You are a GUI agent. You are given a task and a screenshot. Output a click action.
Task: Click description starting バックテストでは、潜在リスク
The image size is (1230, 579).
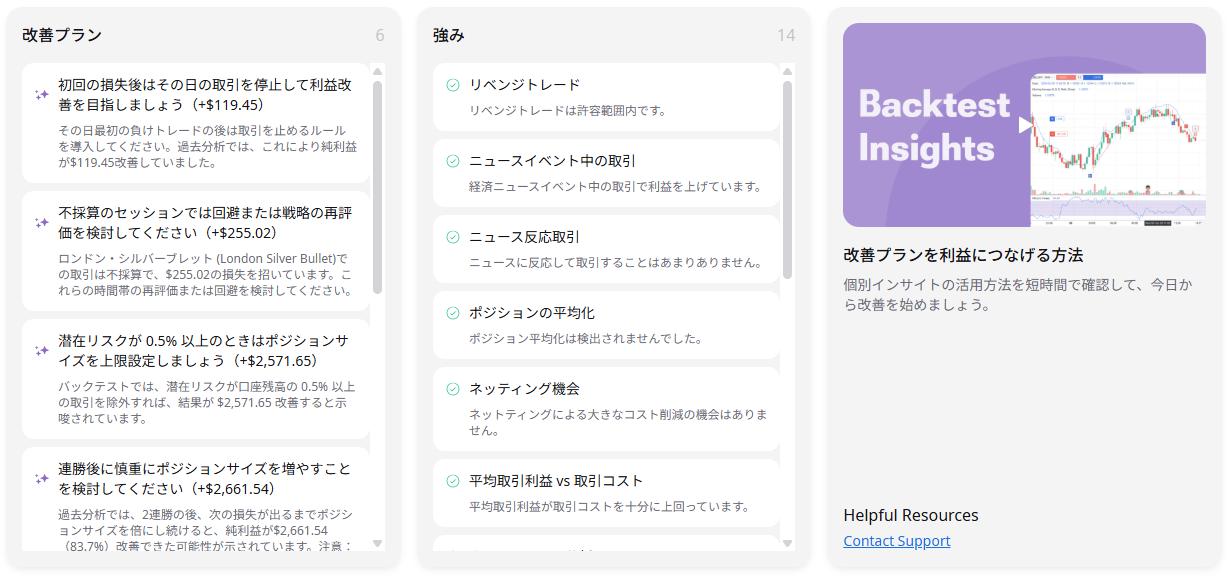(206, 402)
